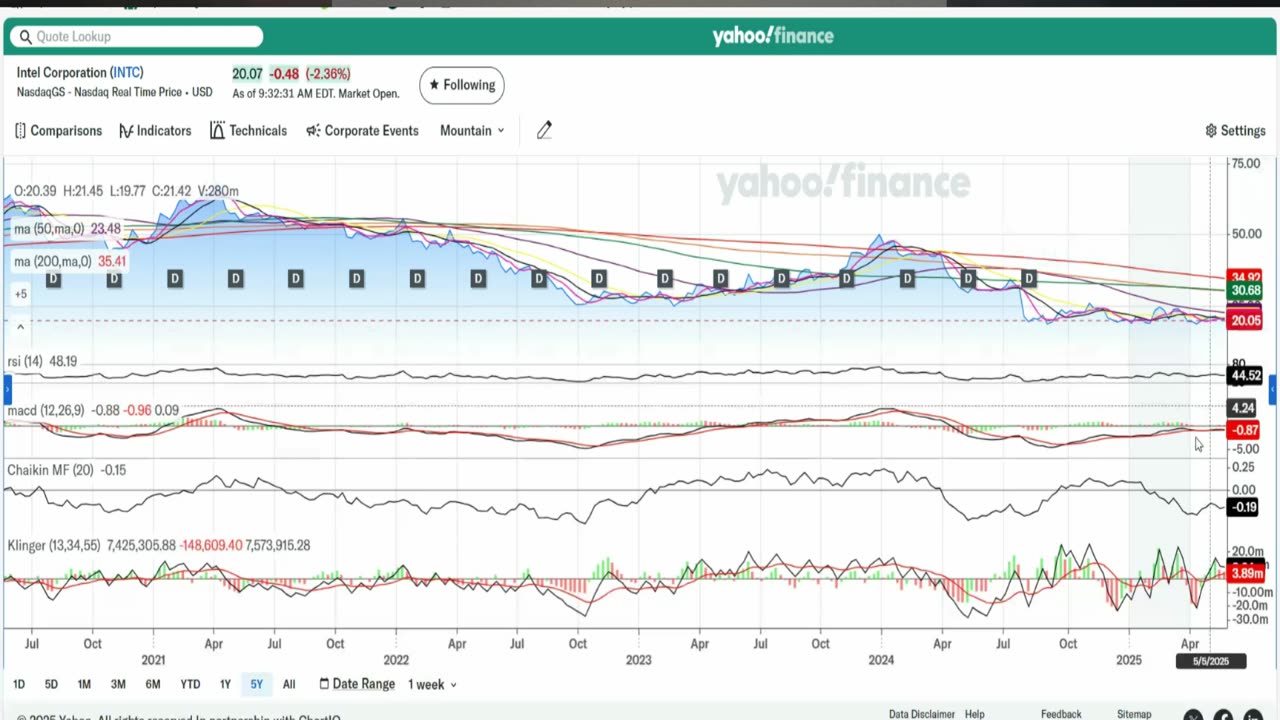
Task: Open the Corporate Events menu
Action: pyautogui.click(x=362, y=131)
